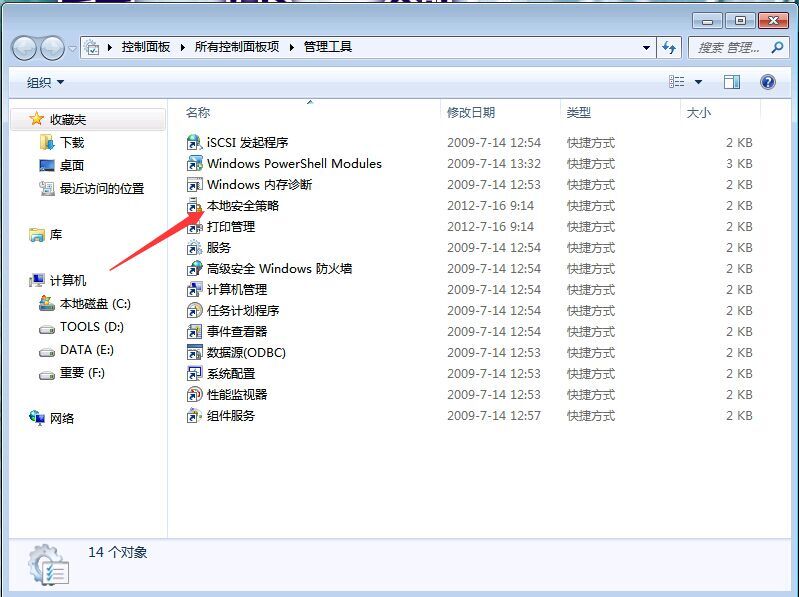Click the refresh button beside address bar
799x597 pixels.
[x=669, y=48]
